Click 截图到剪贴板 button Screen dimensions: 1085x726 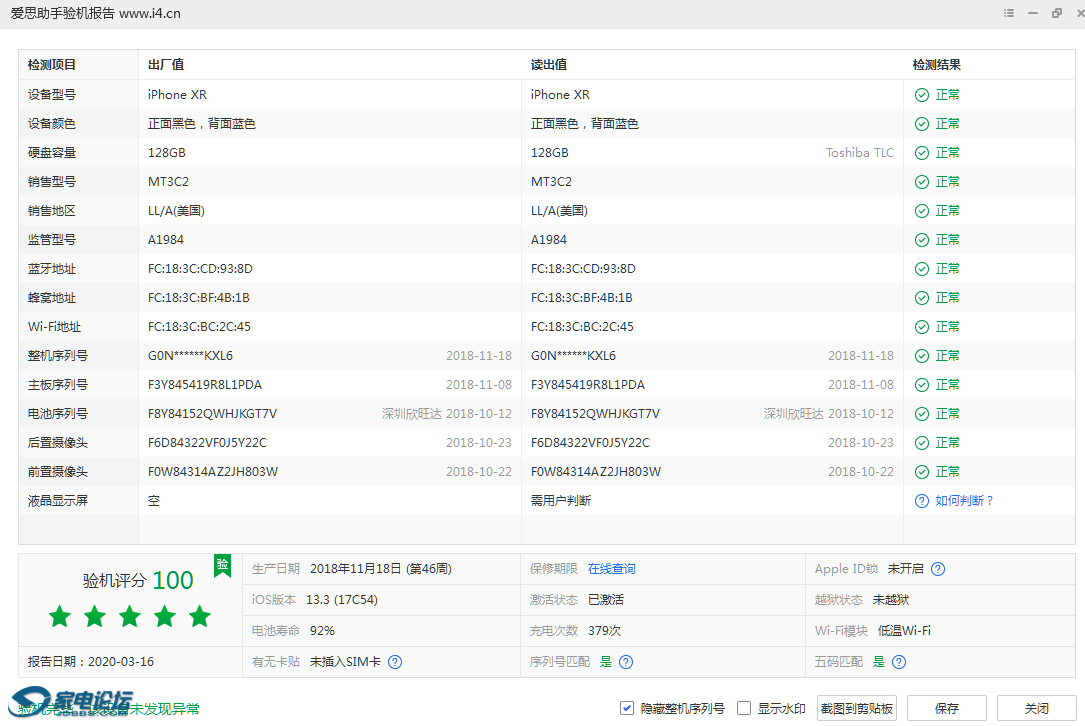[857, 708]
